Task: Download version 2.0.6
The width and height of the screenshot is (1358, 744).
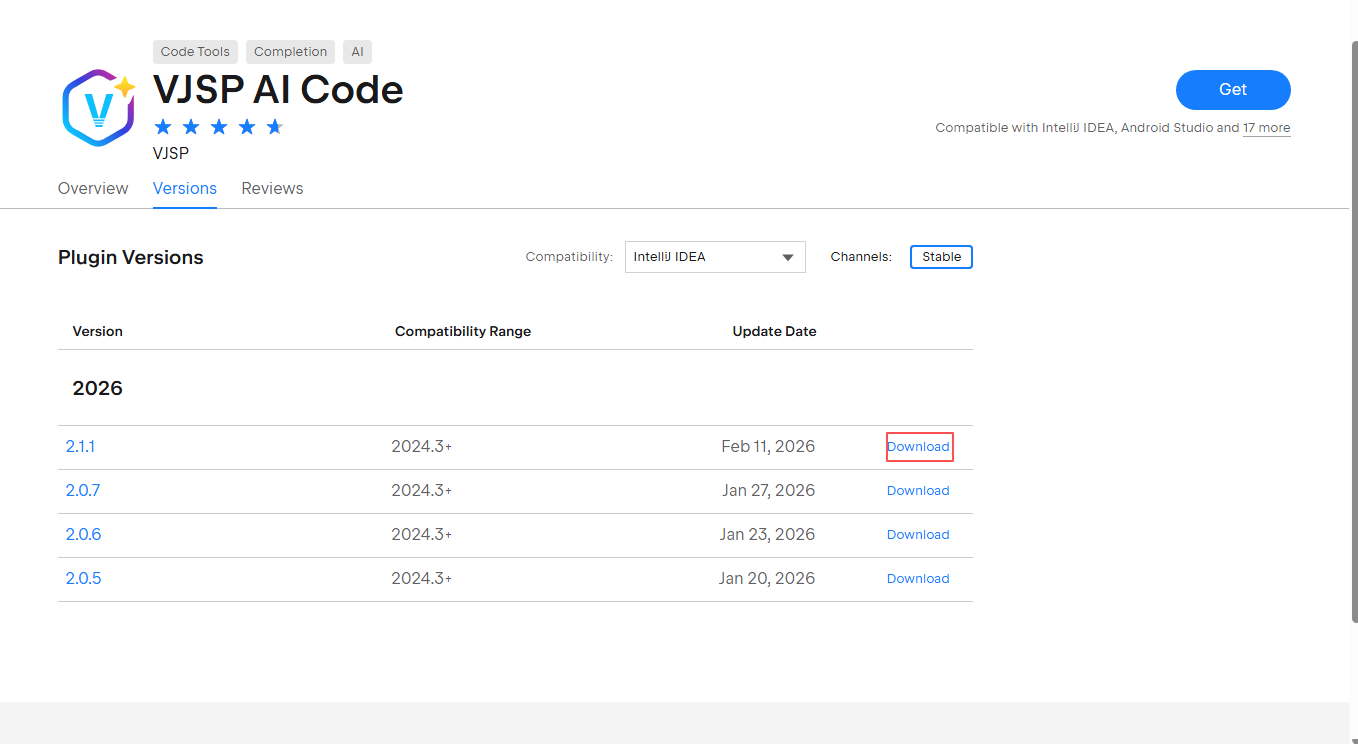Action: click(918, 535)
